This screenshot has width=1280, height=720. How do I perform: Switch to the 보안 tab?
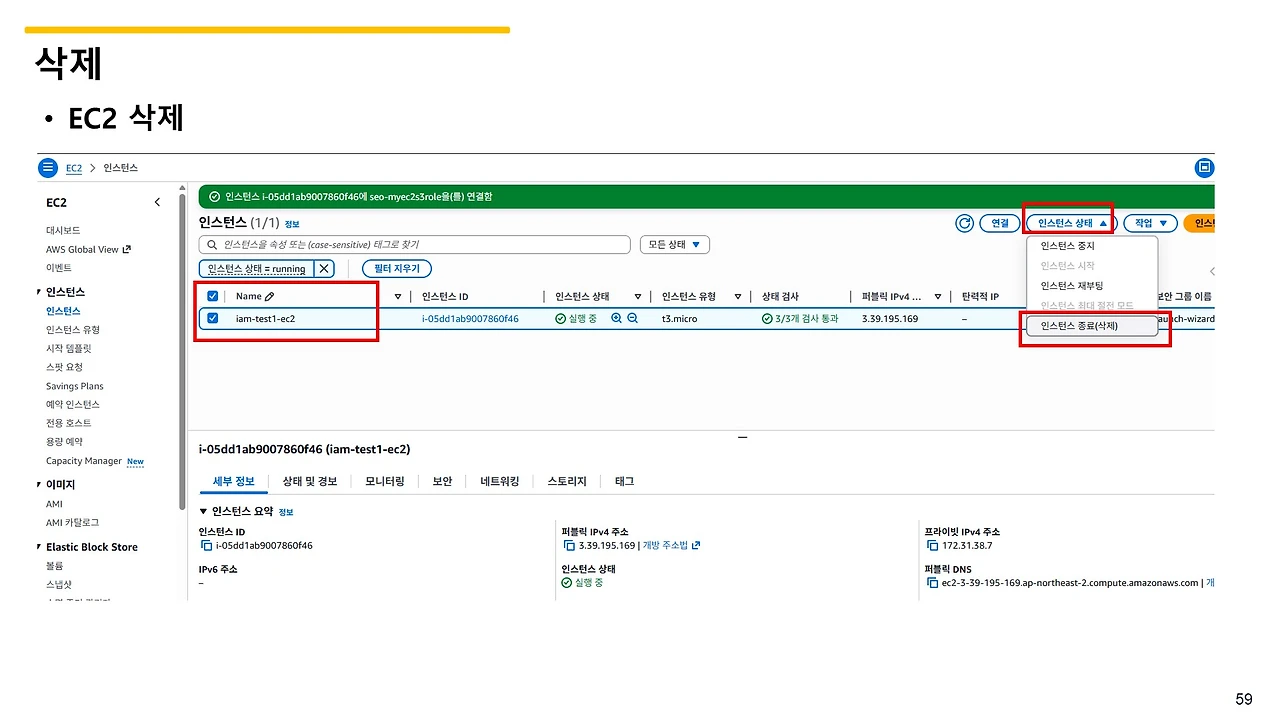442,481
